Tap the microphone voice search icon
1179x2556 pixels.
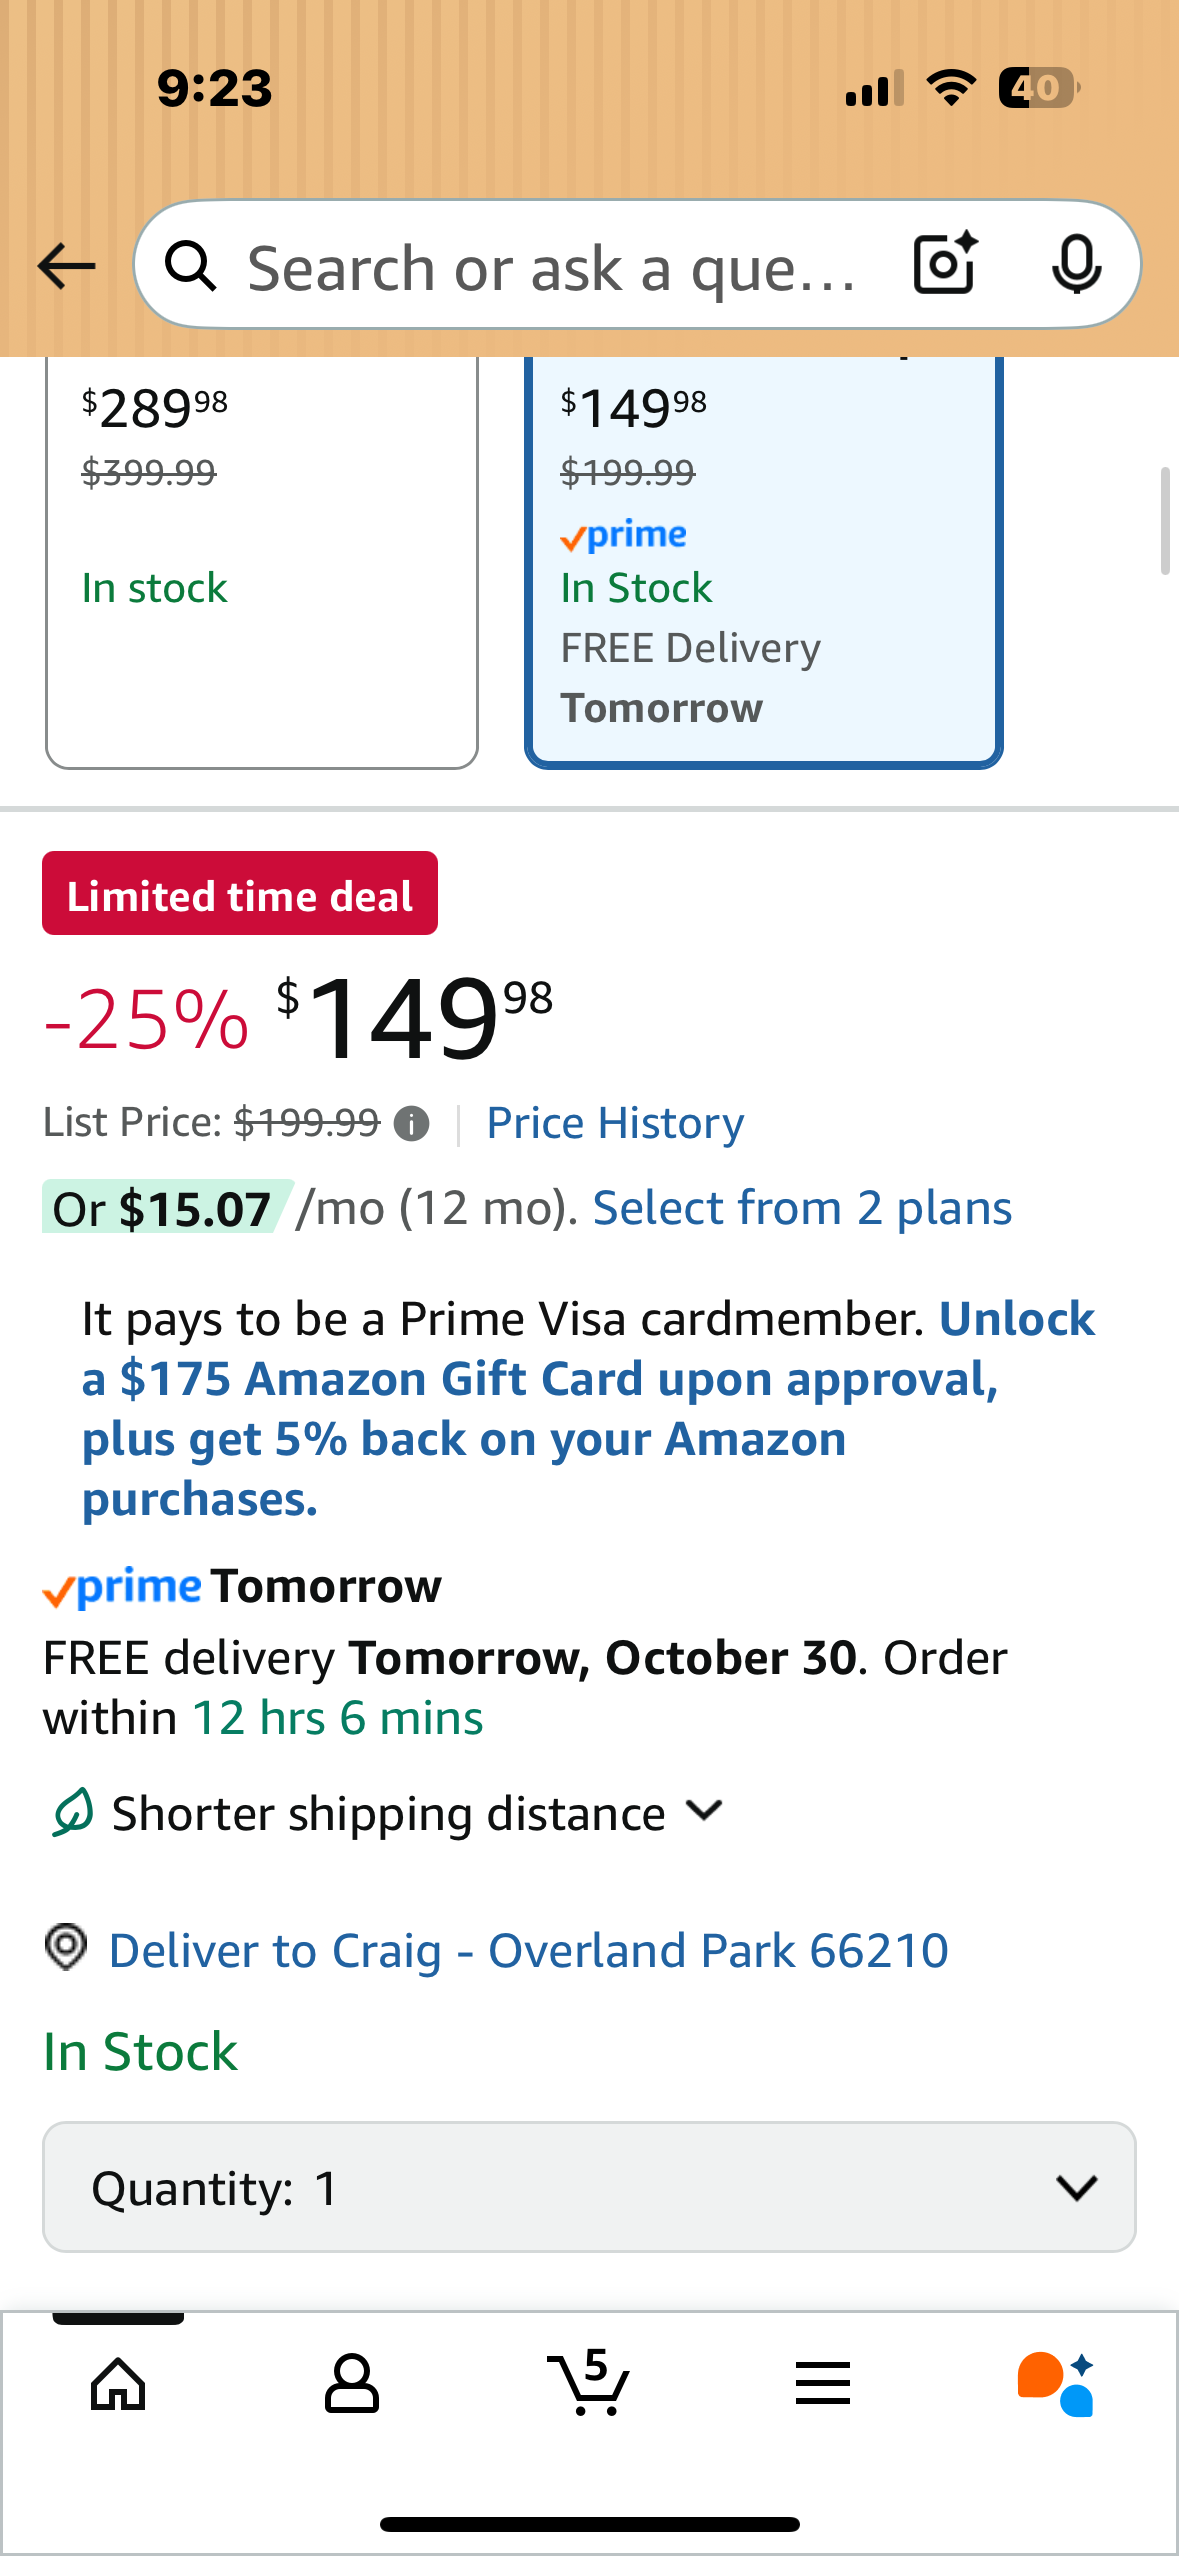pos(1076,264)
